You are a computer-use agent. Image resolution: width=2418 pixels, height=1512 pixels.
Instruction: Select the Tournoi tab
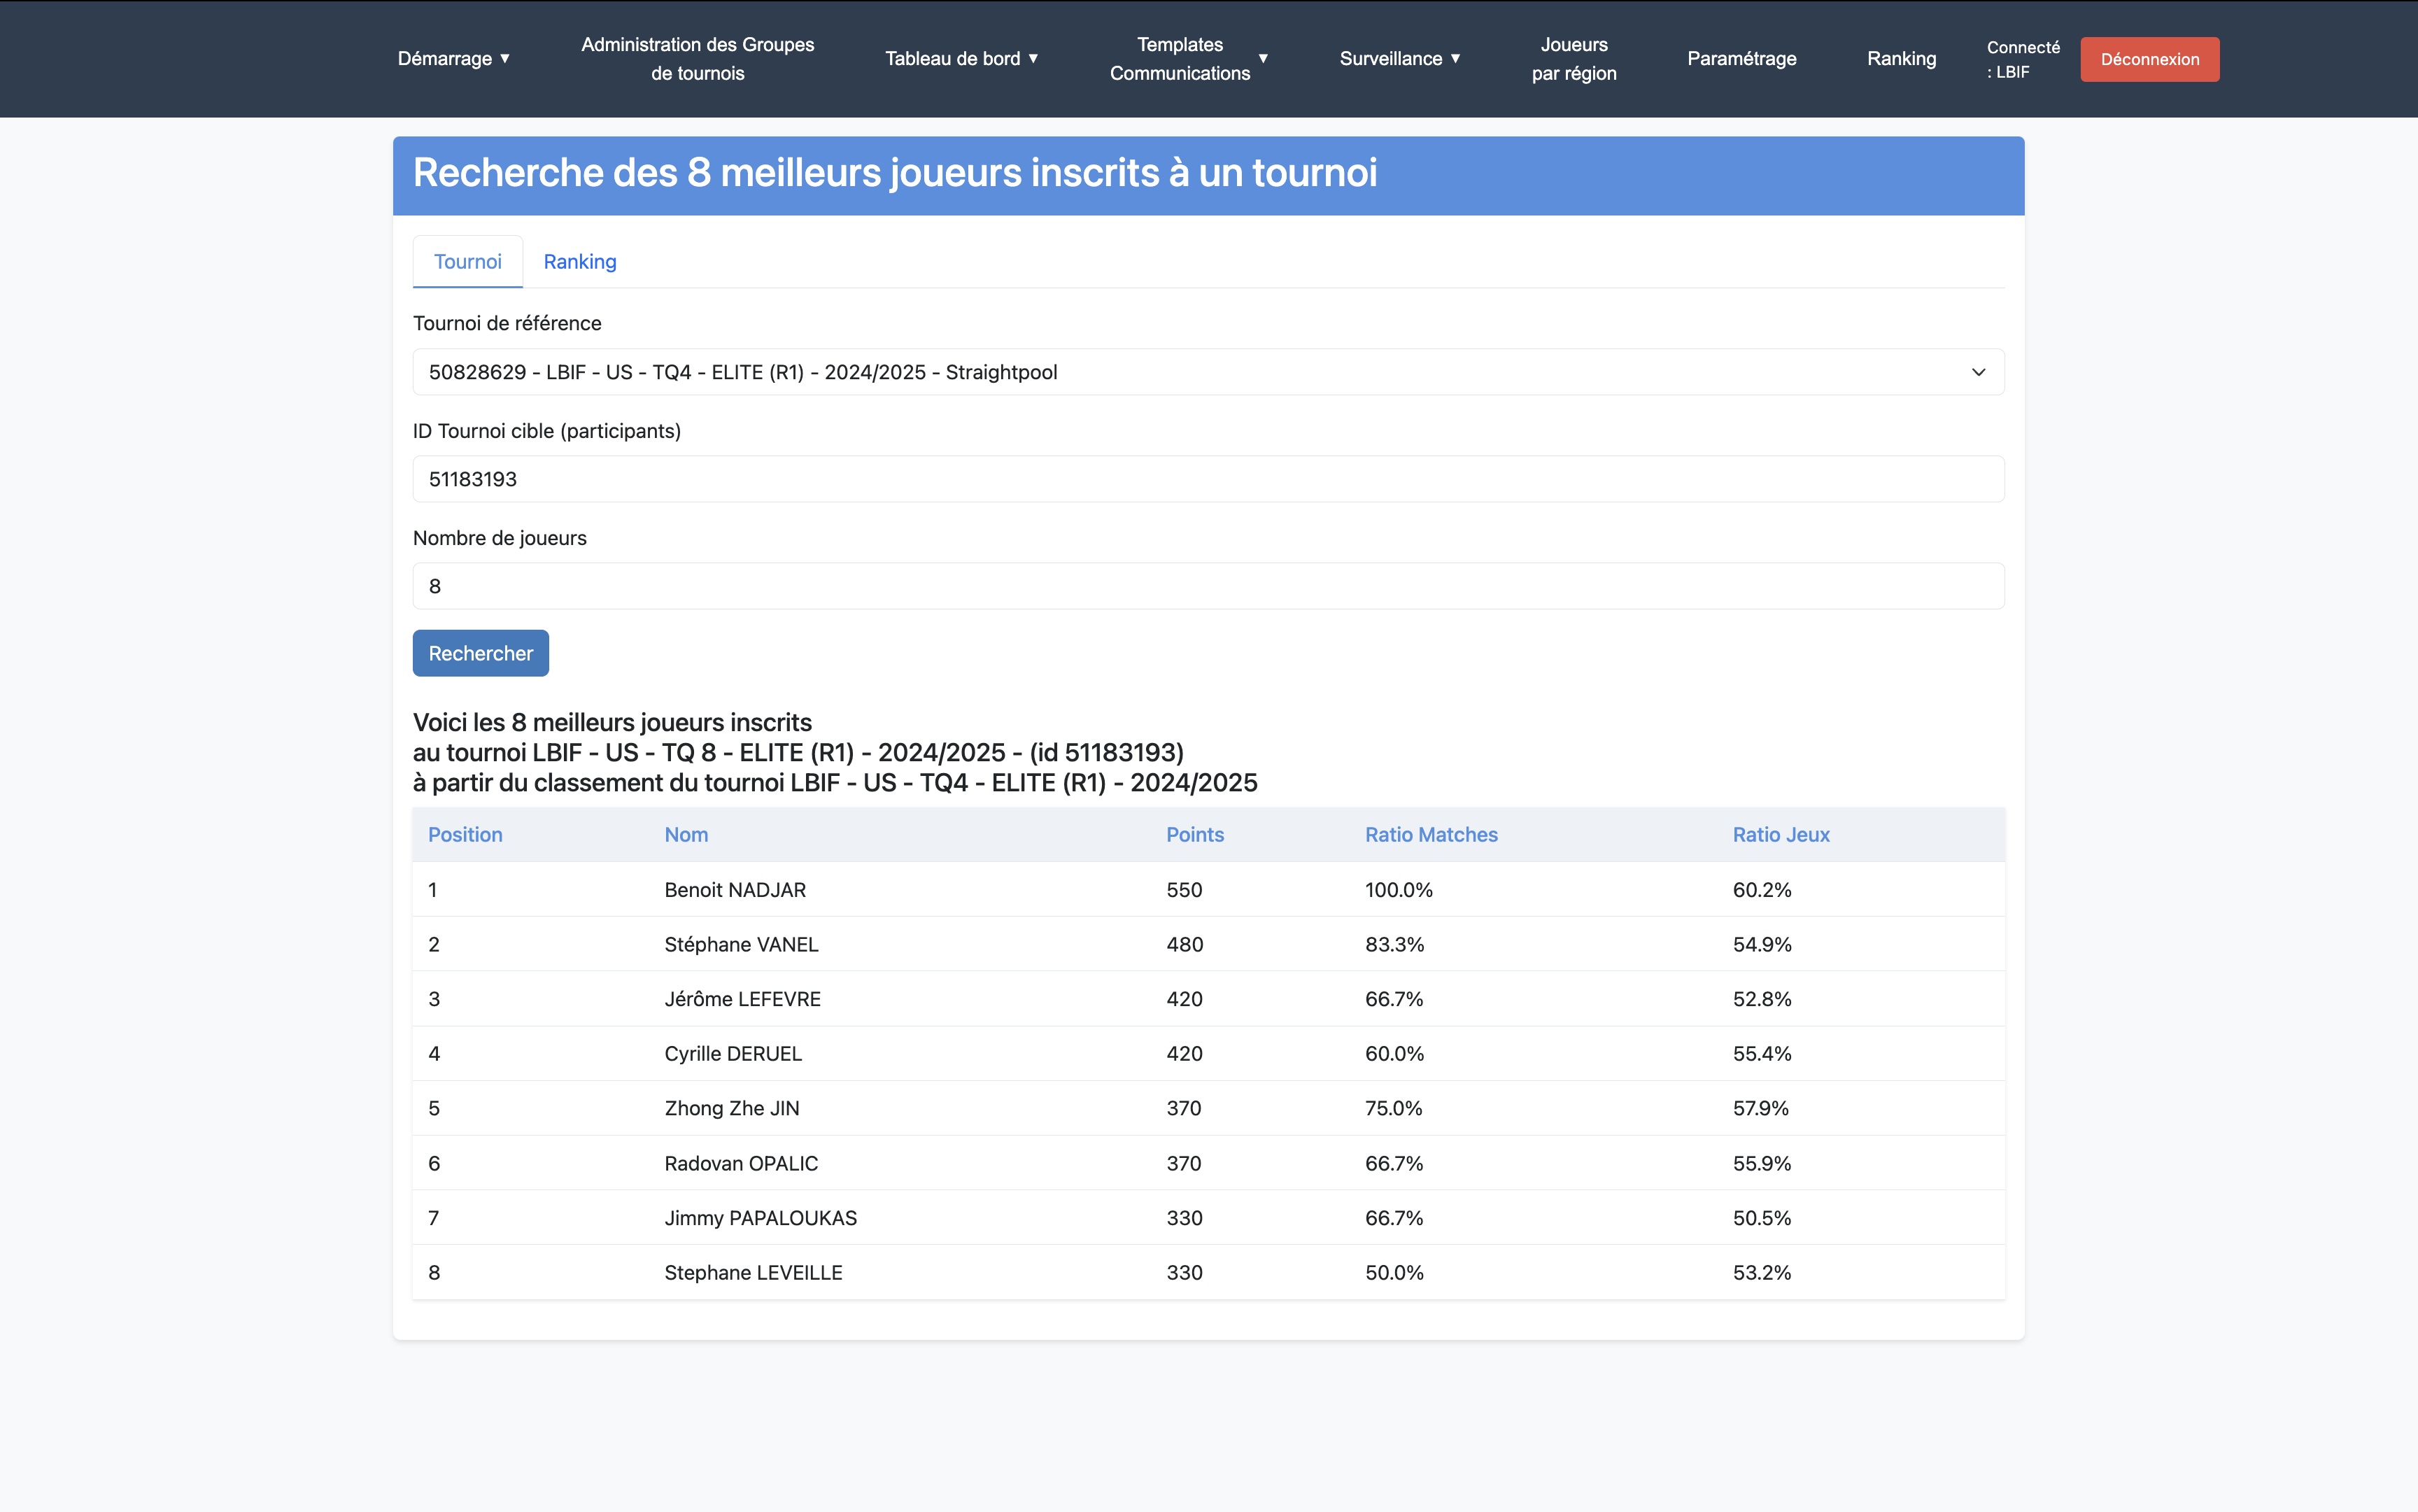[467, 262]
